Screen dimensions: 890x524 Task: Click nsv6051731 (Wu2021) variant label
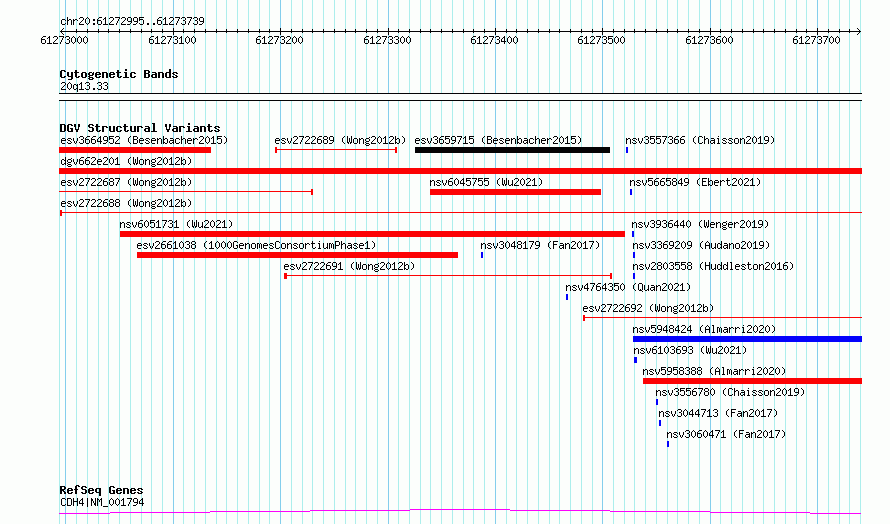(176, 224)
